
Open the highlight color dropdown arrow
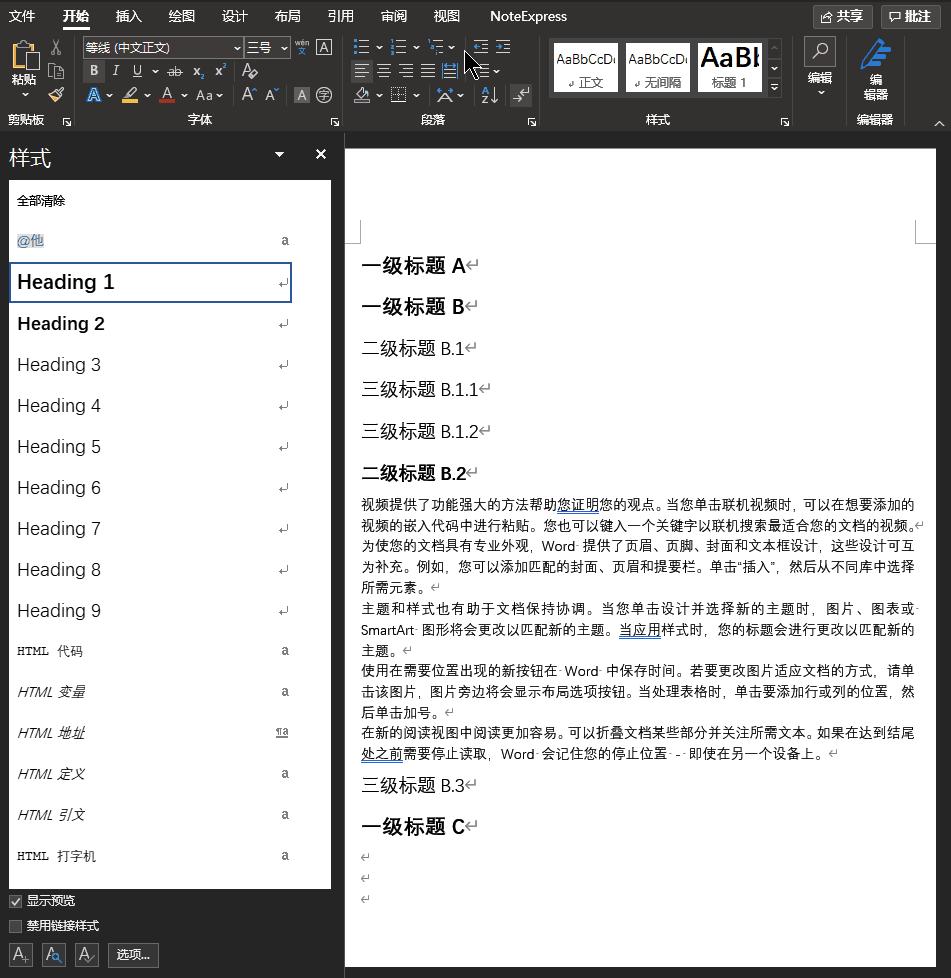coord(148,95)
